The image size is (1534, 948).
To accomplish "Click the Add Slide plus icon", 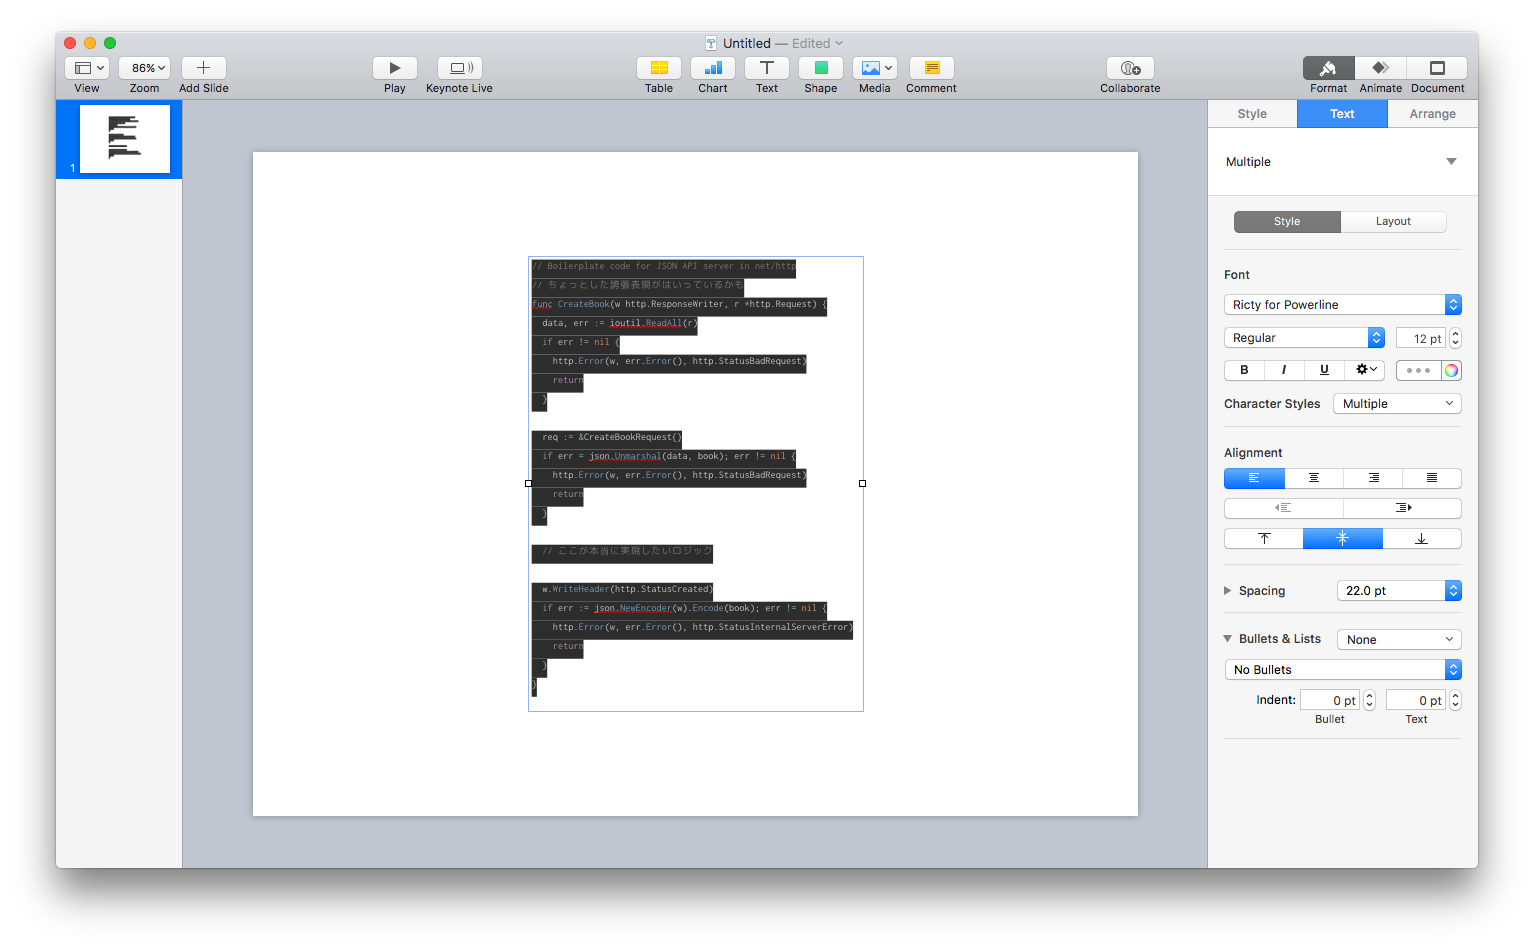I will pos(204,68).
